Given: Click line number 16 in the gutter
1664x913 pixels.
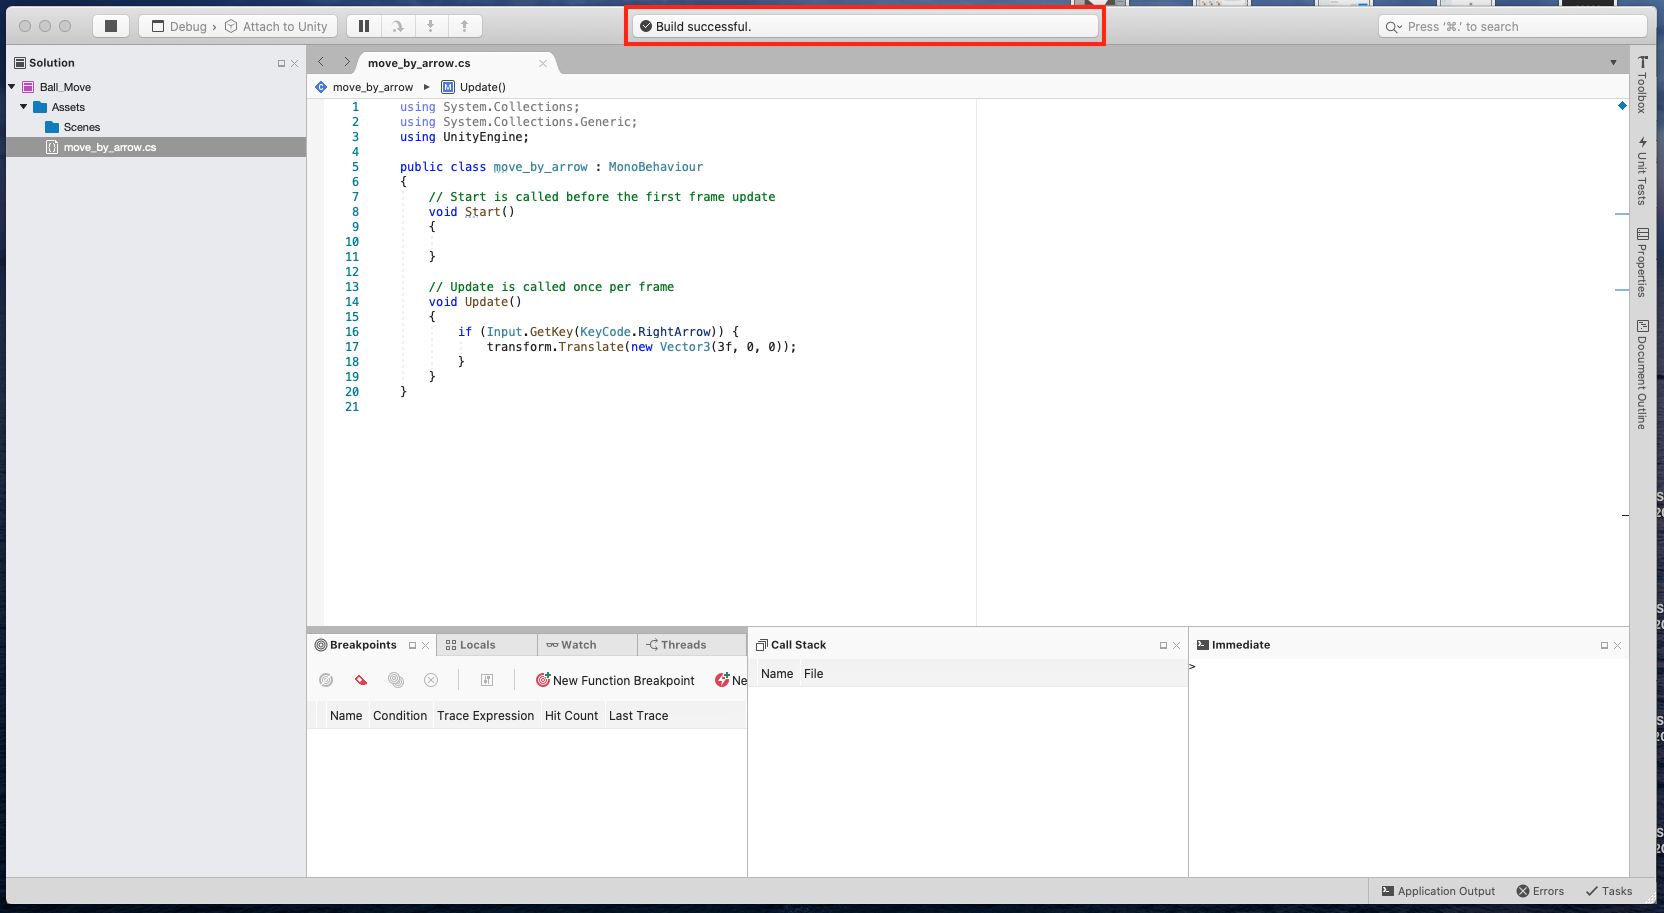Looking at the screenshot, I should pyautogui.click(x=352, y=332).
